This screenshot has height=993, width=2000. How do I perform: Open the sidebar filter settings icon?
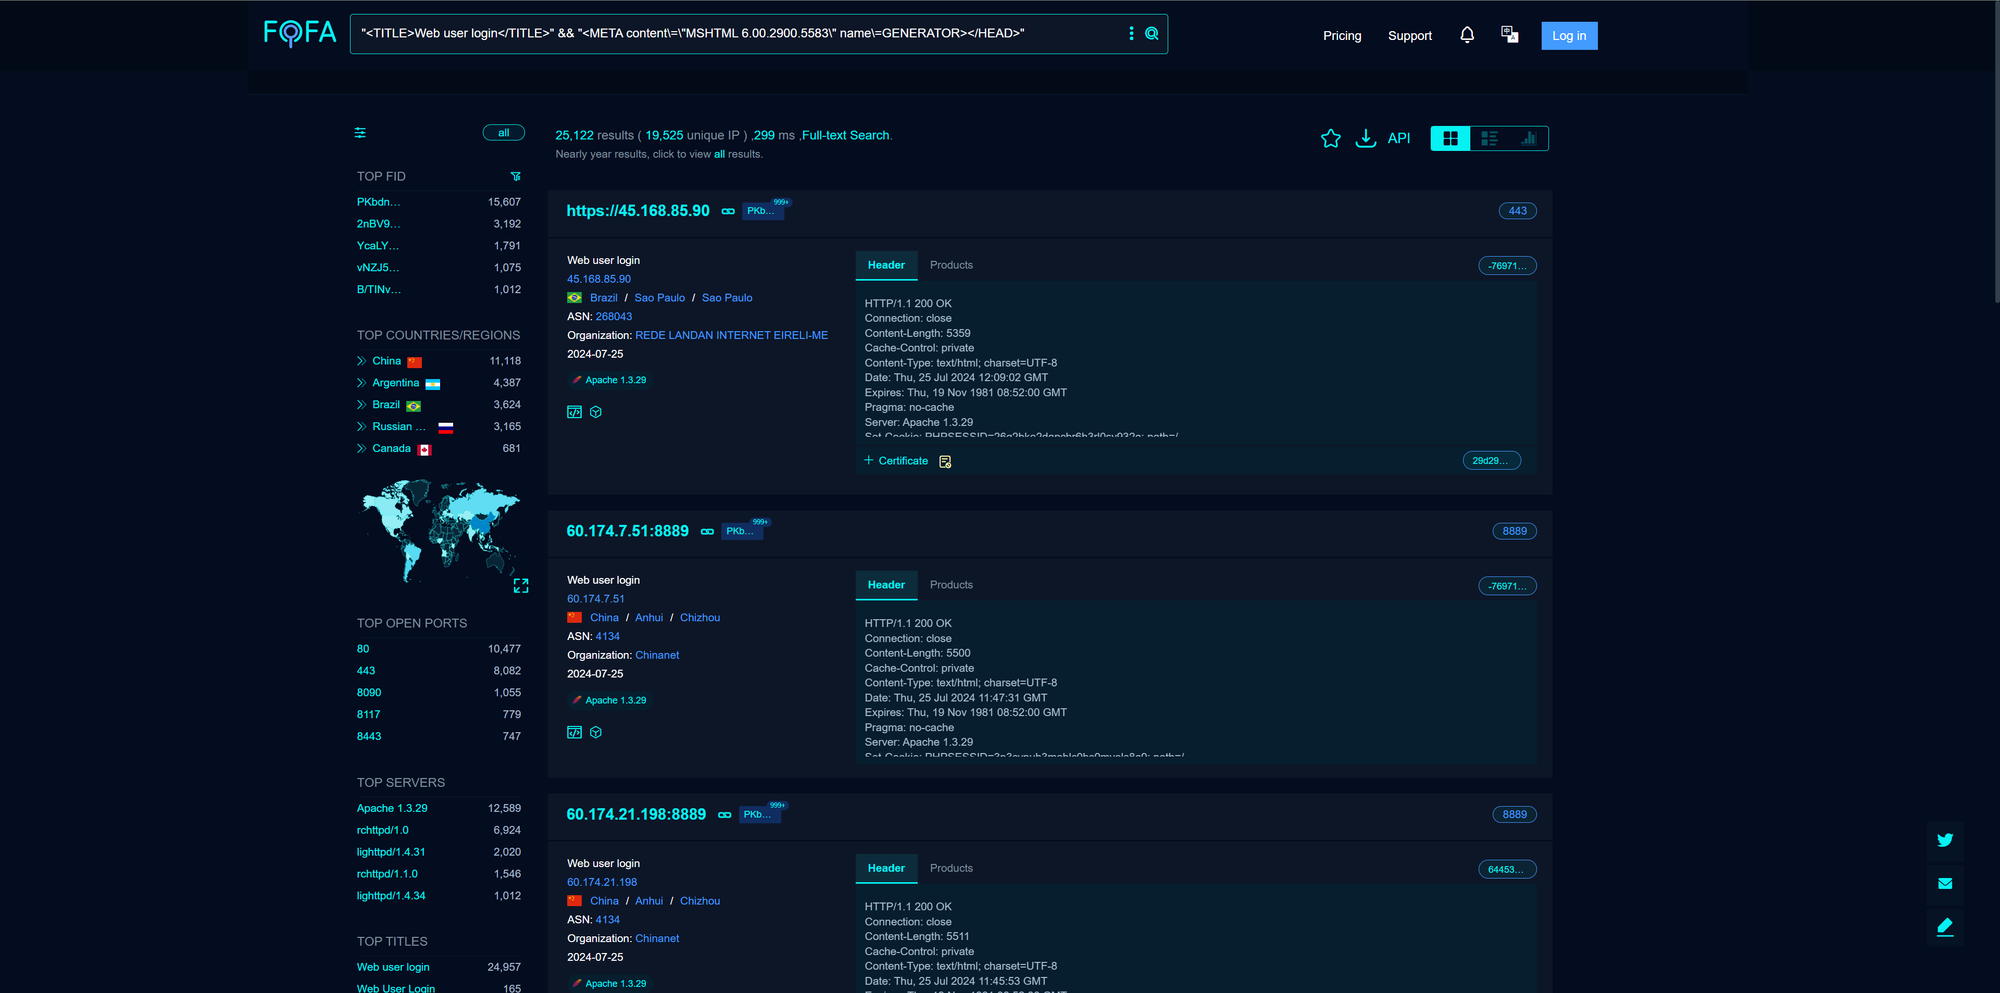pos(360,133)
